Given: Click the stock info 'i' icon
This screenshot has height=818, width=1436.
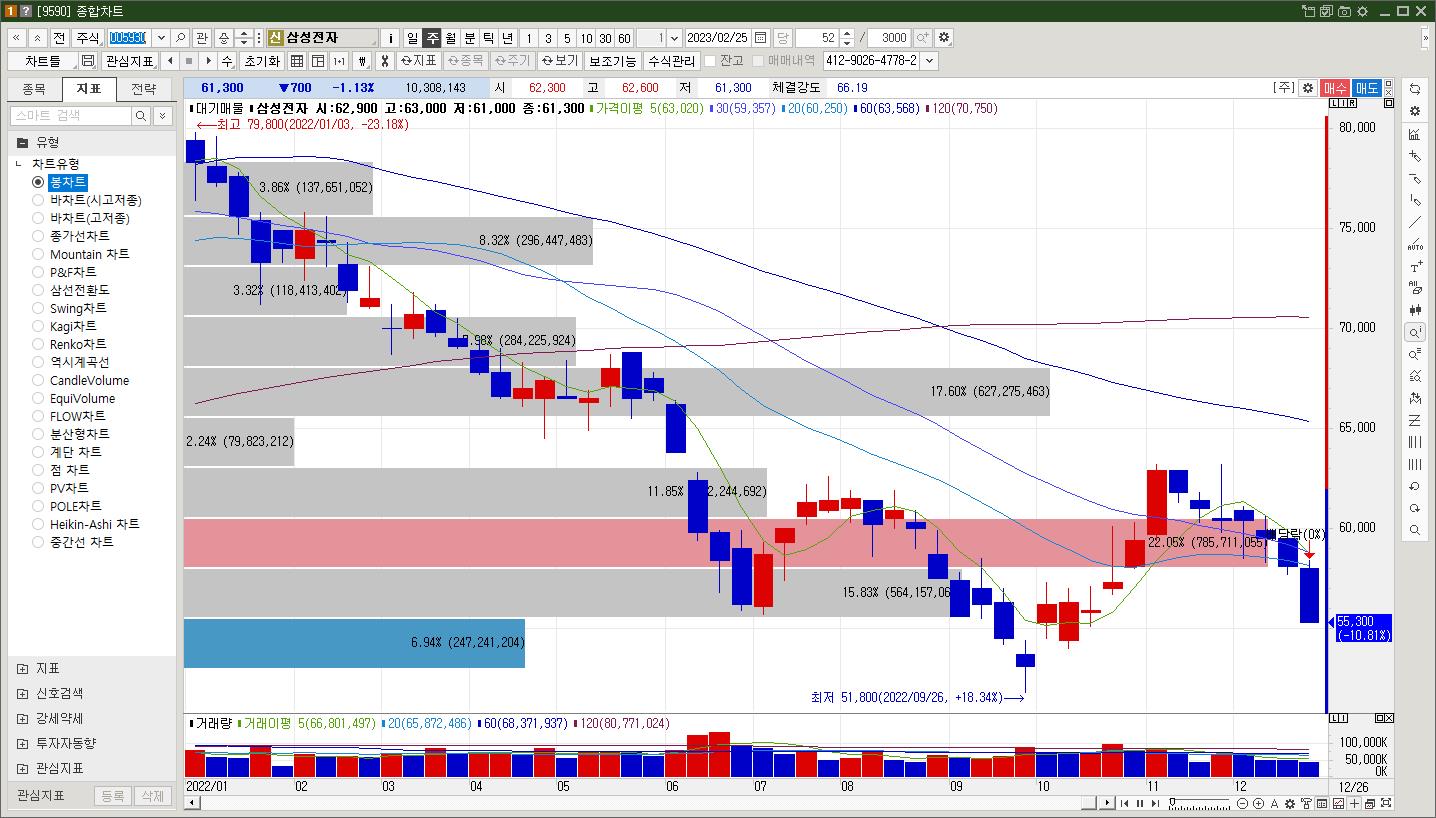Looking at the screenshot, I should pyautogui.click(x=391, y=38).
